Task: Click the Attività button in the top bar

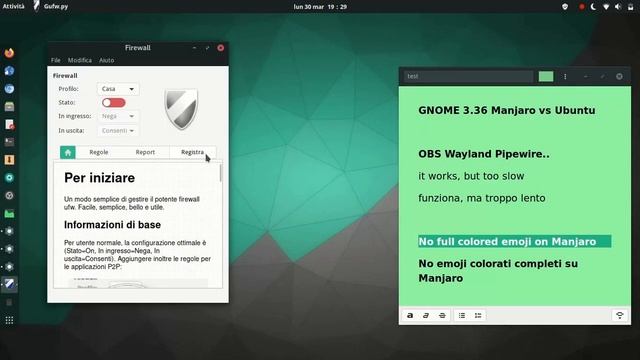Action: click(x=13, y=7)
